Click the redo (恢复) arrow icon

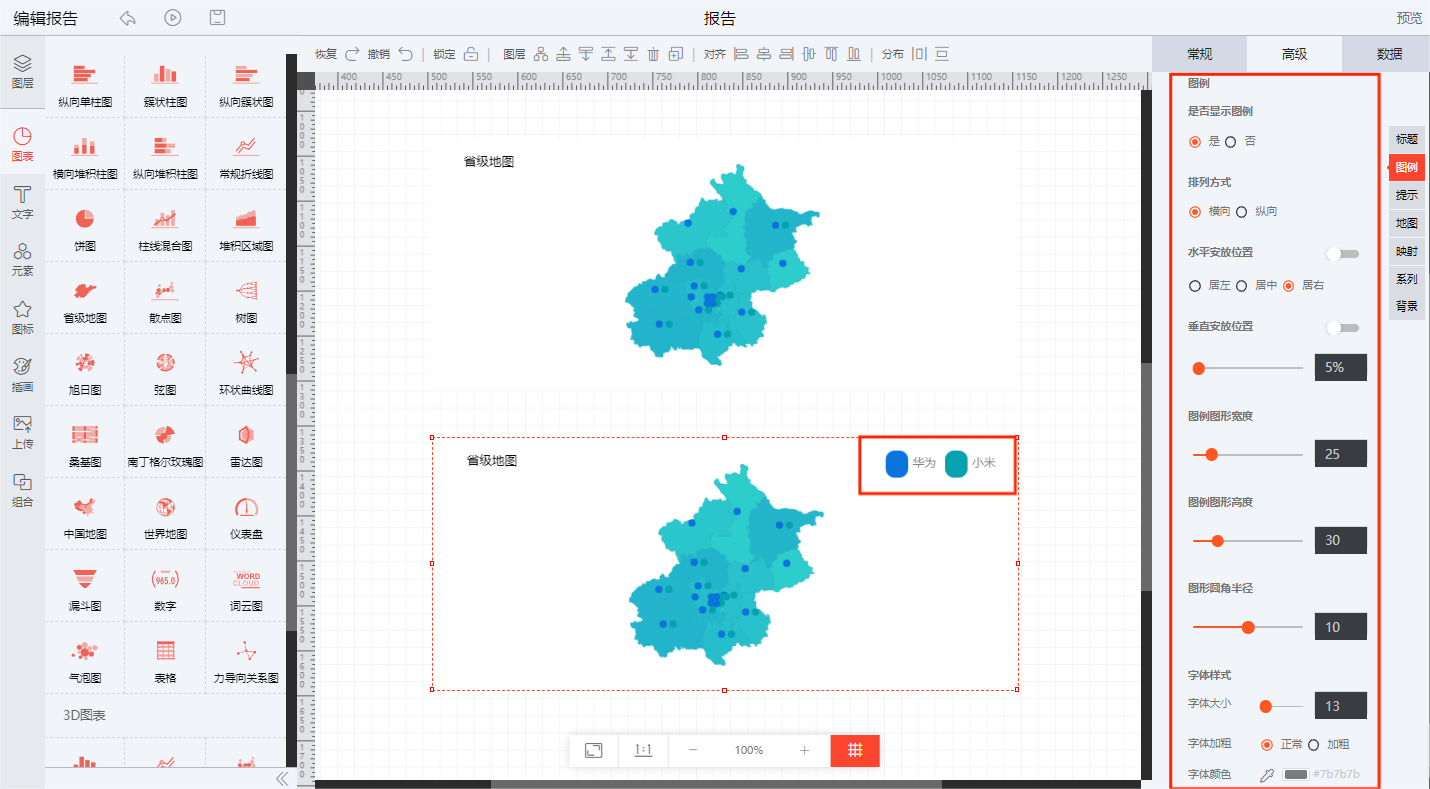[352, 54]
